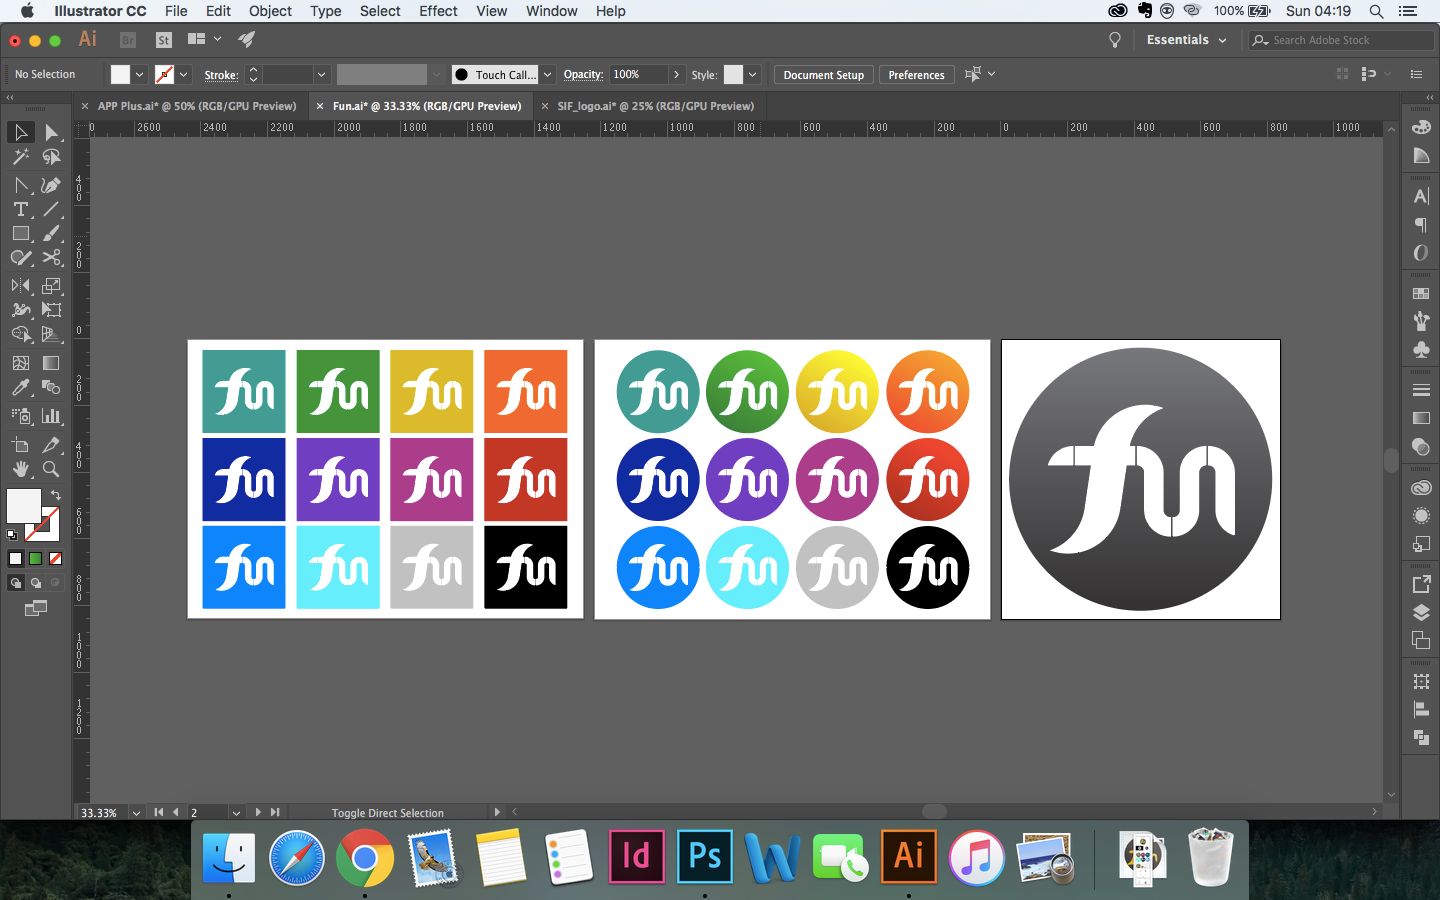Select the Gradient tool in toolbox
Viewport: 1440px width, 900px height.
click(x=51, y=363)
